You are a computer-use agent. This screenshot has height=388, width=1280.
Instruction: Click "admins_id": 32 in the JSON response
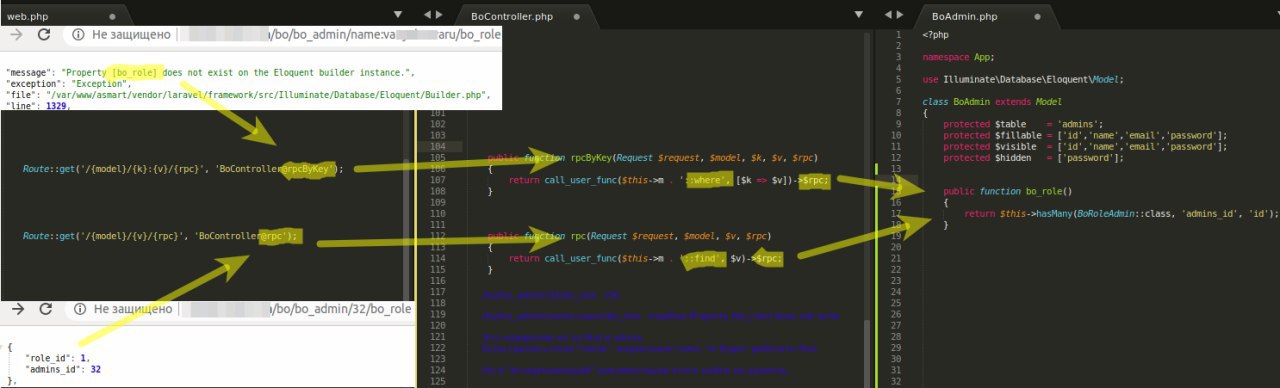(62, 369)
